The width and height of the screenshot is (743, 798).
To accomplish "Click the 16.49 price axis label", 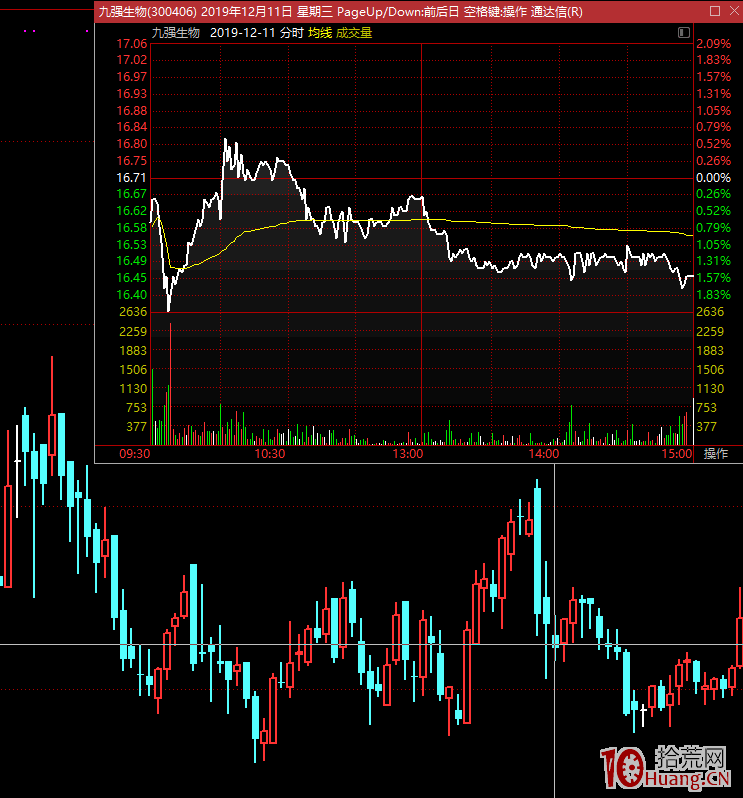I will click(132, 261).
